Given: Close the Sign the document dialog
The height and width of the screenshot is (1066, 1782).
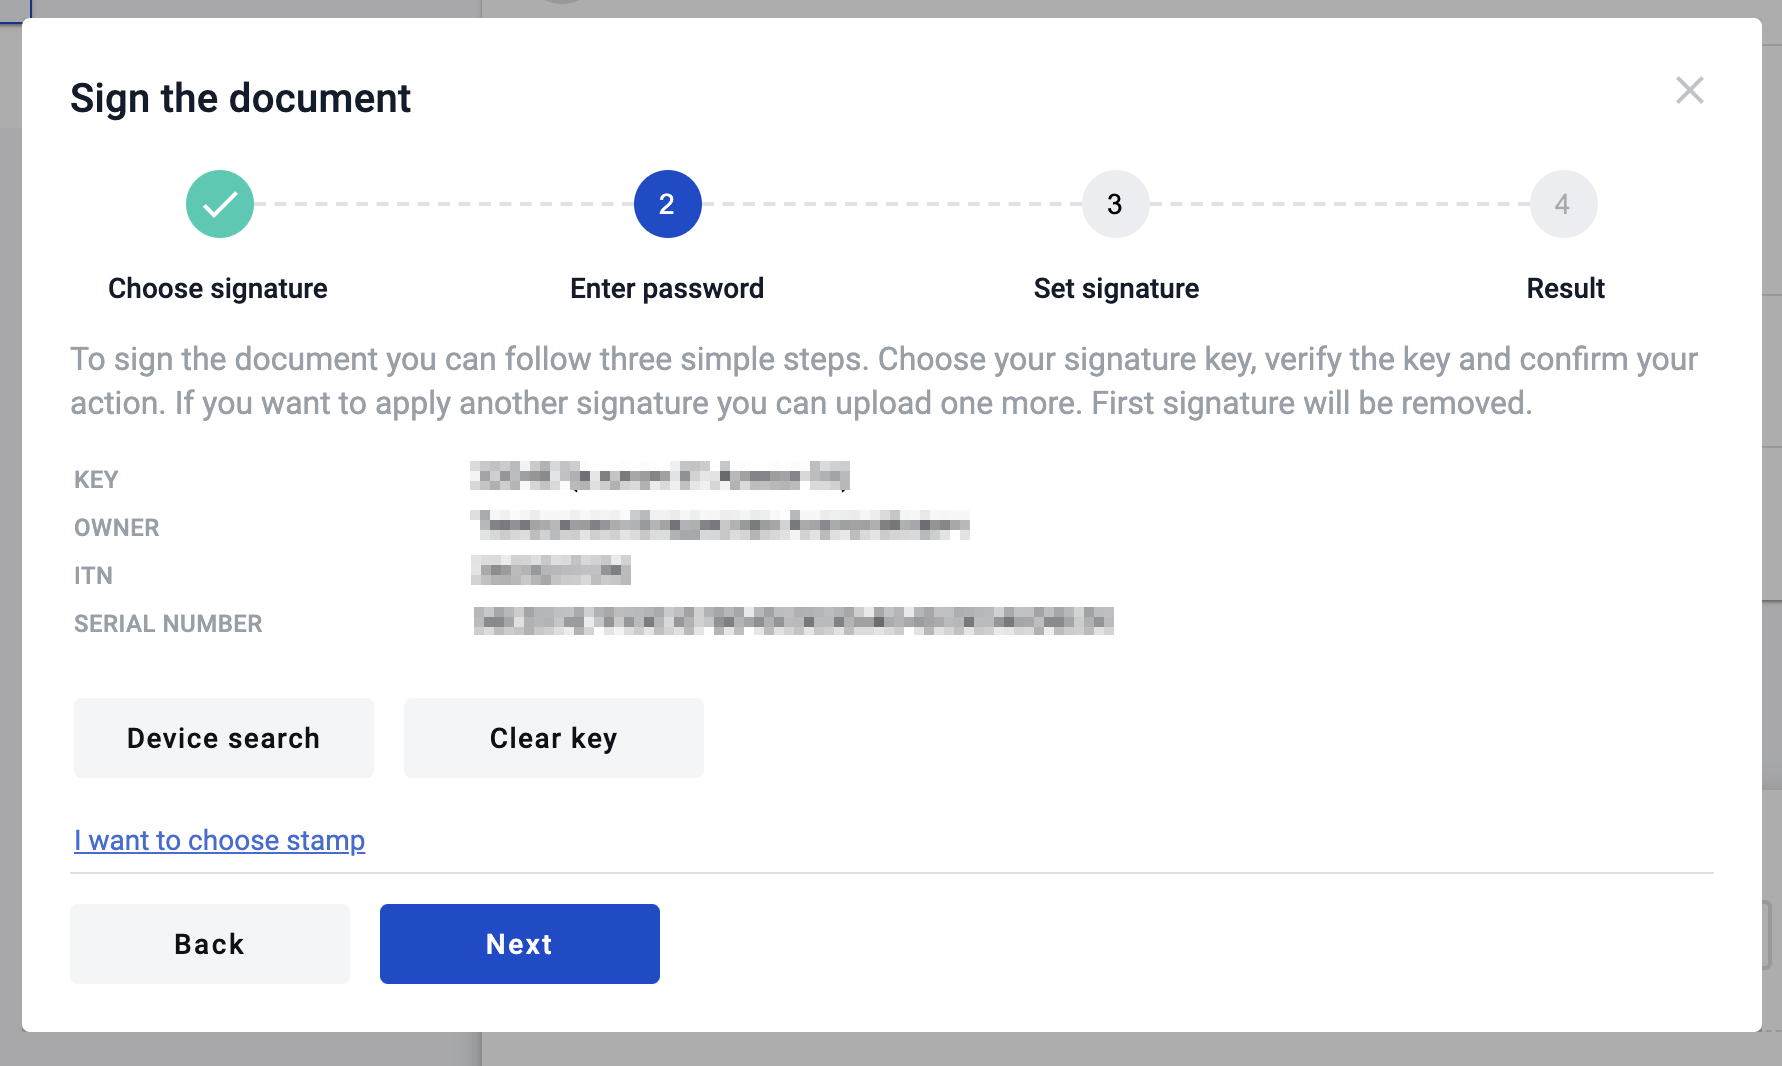Looking at the screenshot, I should point(1689,91).
